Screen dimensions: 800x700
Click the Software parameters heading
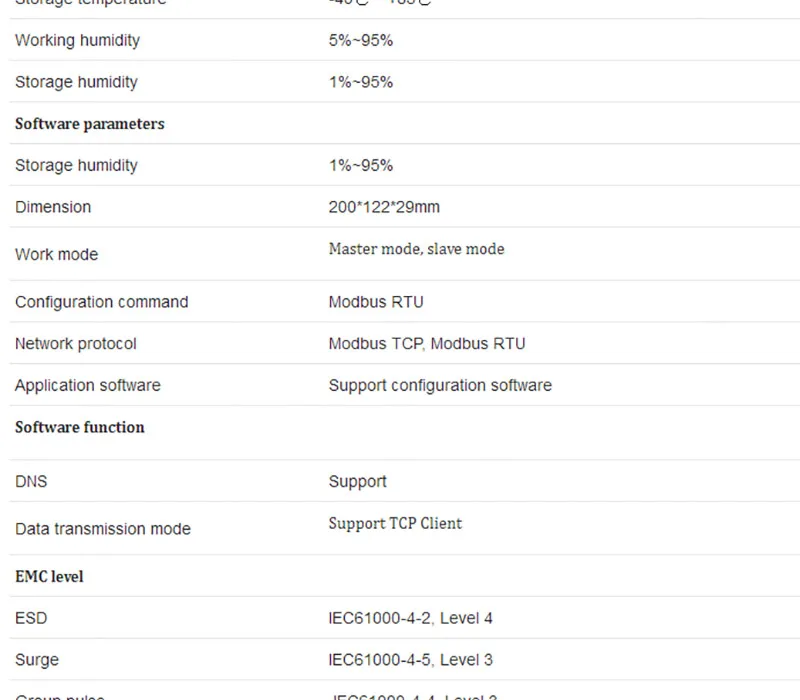pos(90,124)
